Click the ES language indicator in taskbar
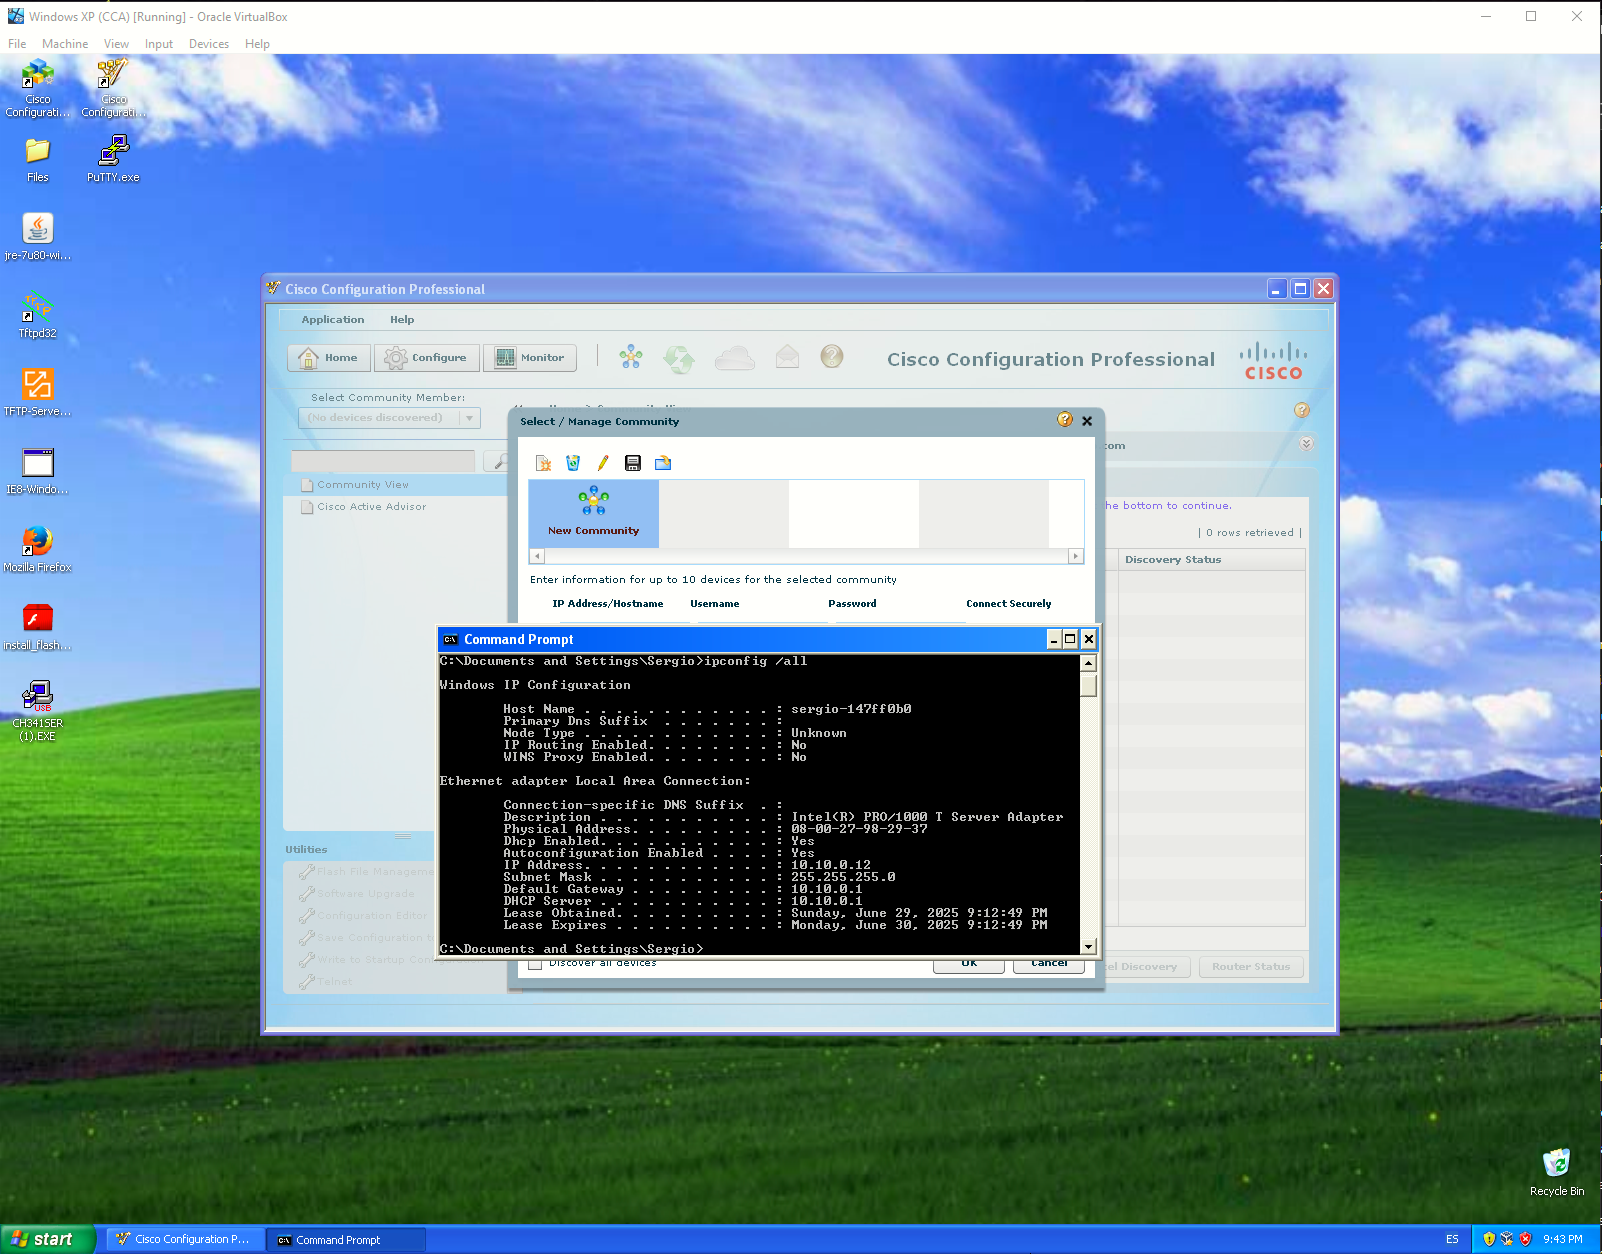Image resolution: width=1602 pixels, height=1254 pixels. pyautogui.click(x=1452, y=1239)
